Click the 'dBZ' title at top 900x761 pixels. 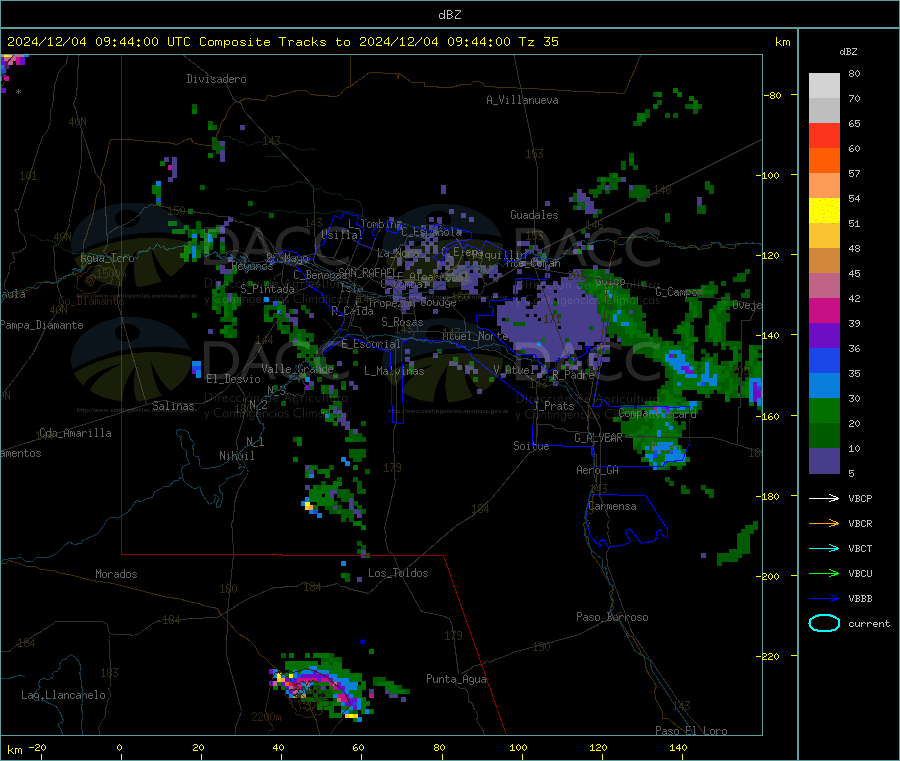pyautogui.click(x=449, y=15)
